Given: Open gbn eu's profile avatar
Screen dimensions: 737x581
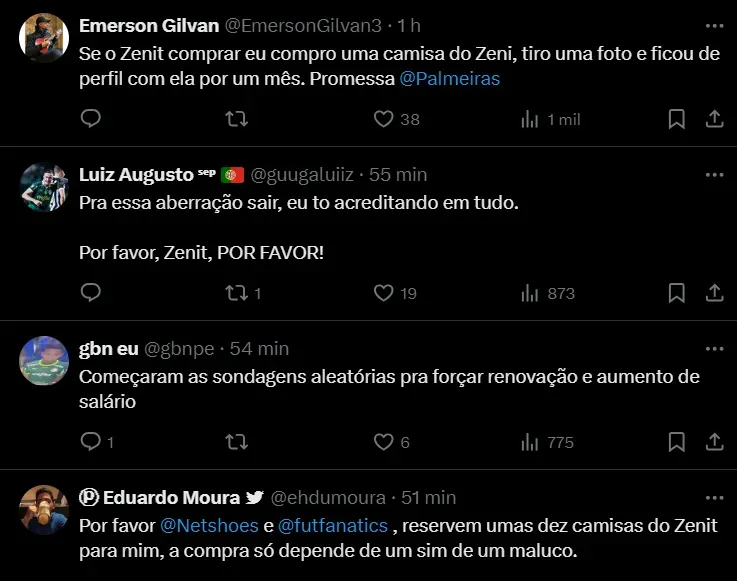Looking at the screenshot, I should pos(44,362).
